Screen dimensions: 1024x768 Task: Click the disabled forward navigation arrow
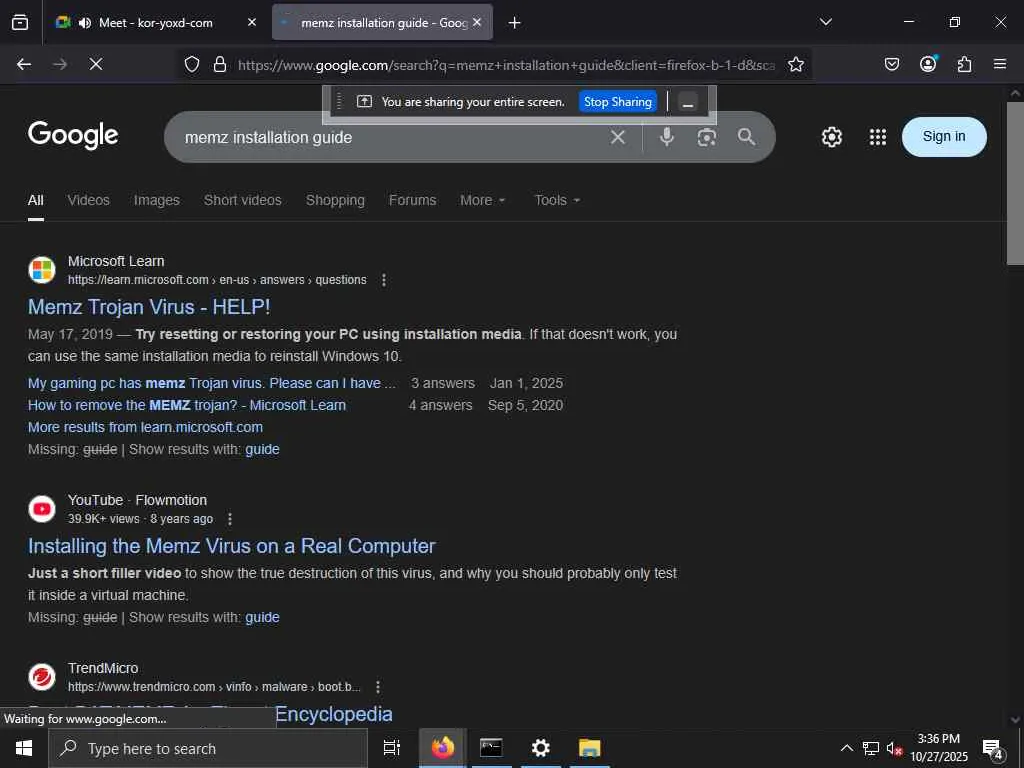60,64
